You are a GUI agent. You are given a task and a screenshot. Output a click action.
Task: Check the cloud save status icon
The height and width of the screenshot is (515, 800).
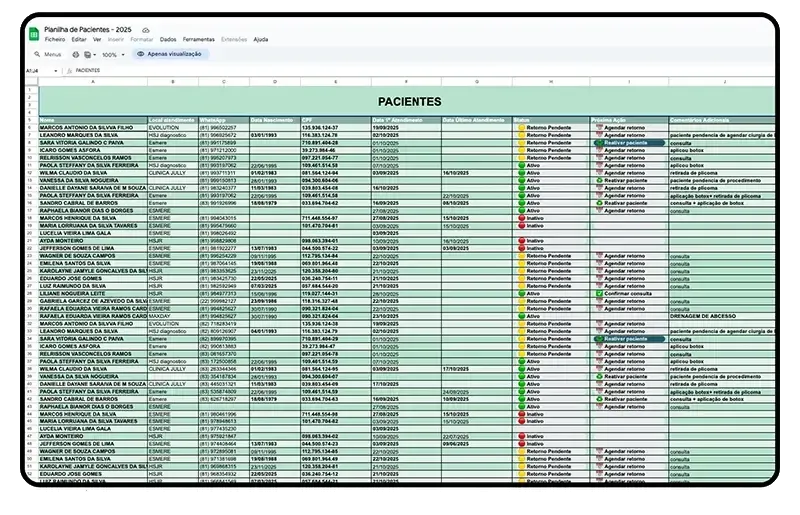coord(145,30)
